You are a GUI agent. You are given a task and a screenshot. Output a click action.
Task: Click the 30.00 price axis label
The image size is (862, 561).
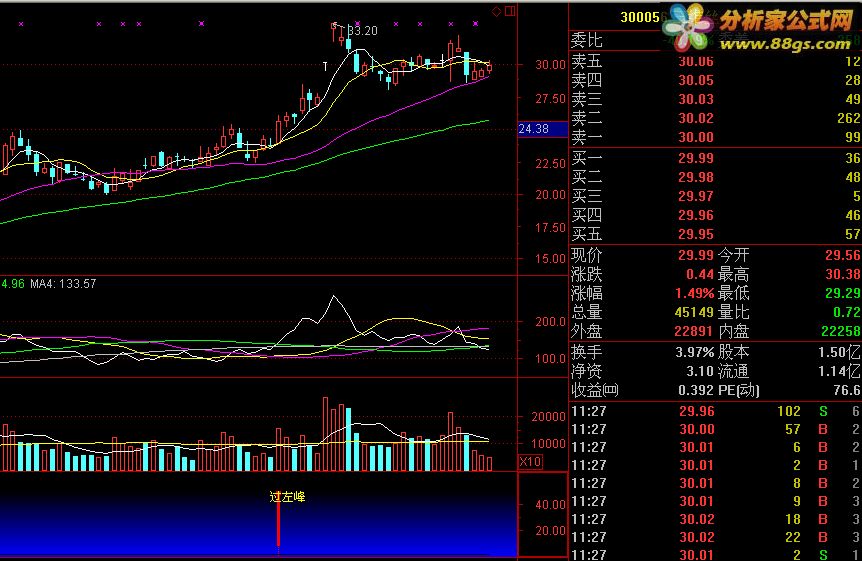point(550,65)
